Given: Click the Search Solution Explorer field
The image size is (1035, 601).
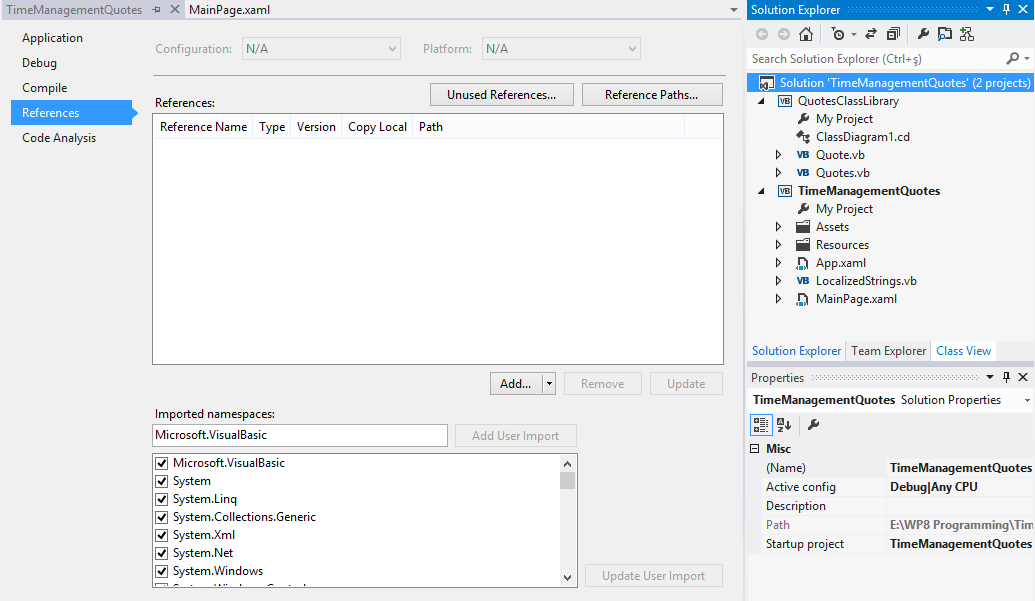Looking at the screenshot, I should (877, 59).
